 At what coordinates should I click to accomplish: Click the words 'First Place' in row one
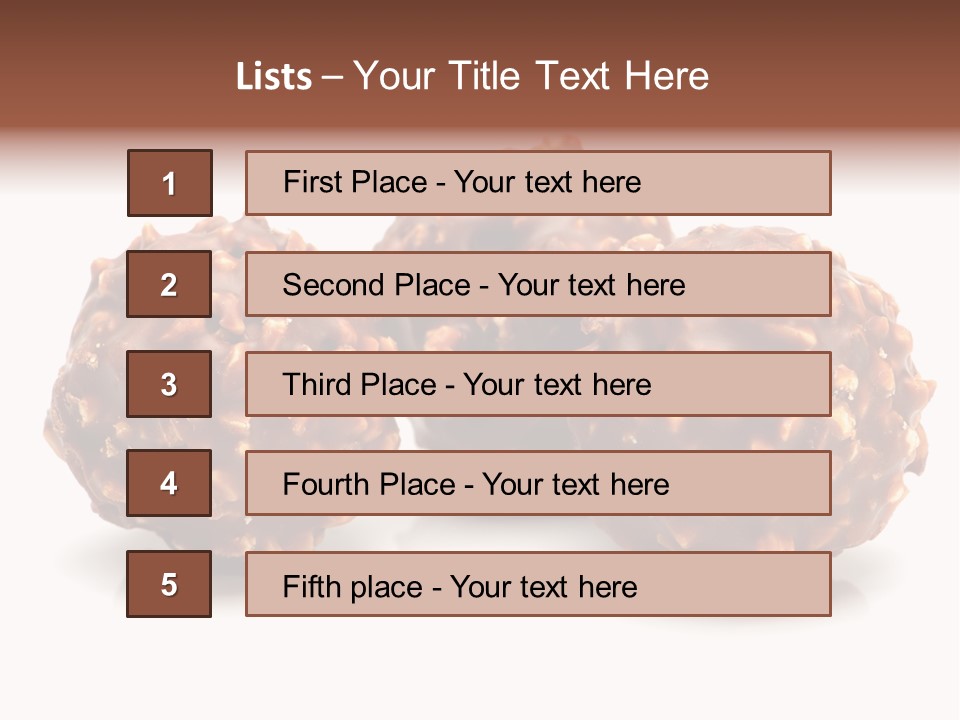click(x=355, y=182)
